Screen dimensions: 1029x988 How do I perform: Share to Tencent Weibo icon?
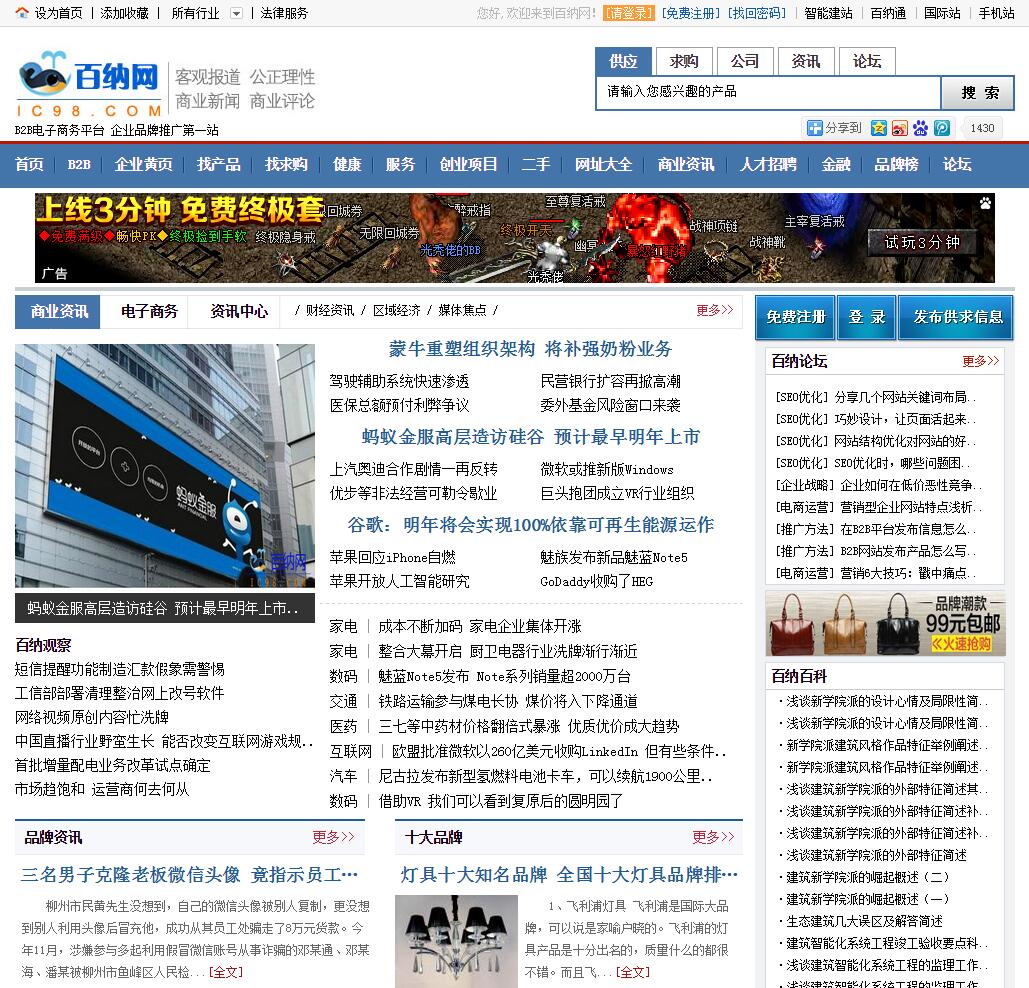(x=942, y=128)
